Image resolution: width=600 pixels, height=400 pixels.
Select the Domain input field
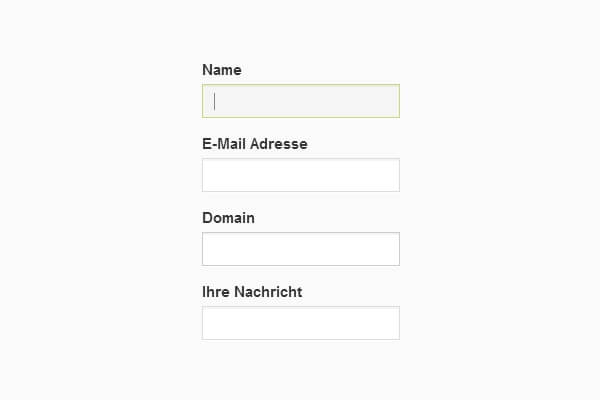[x=300, y=249]
